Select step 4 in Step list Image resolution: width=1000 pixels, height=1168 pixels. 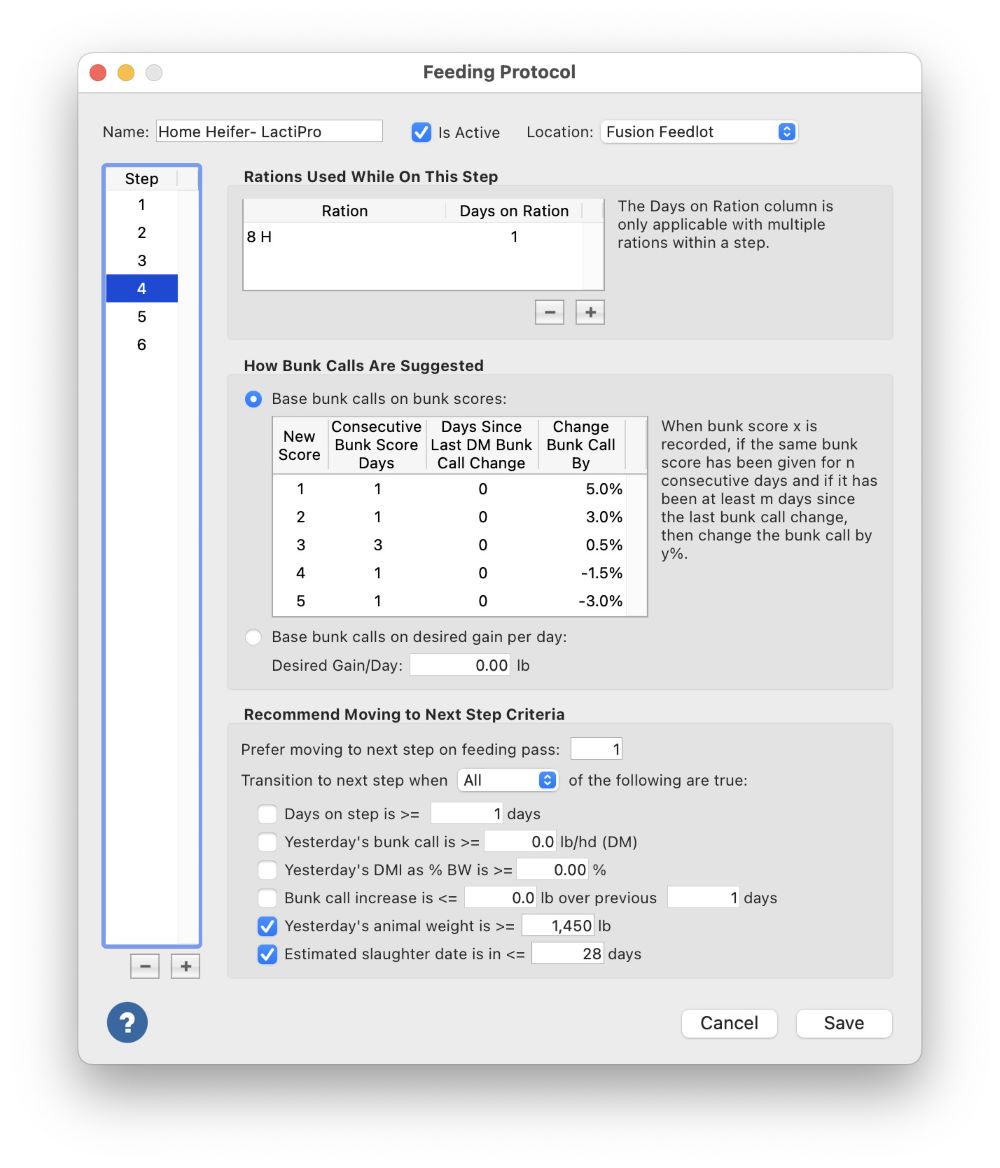(142, 288)
